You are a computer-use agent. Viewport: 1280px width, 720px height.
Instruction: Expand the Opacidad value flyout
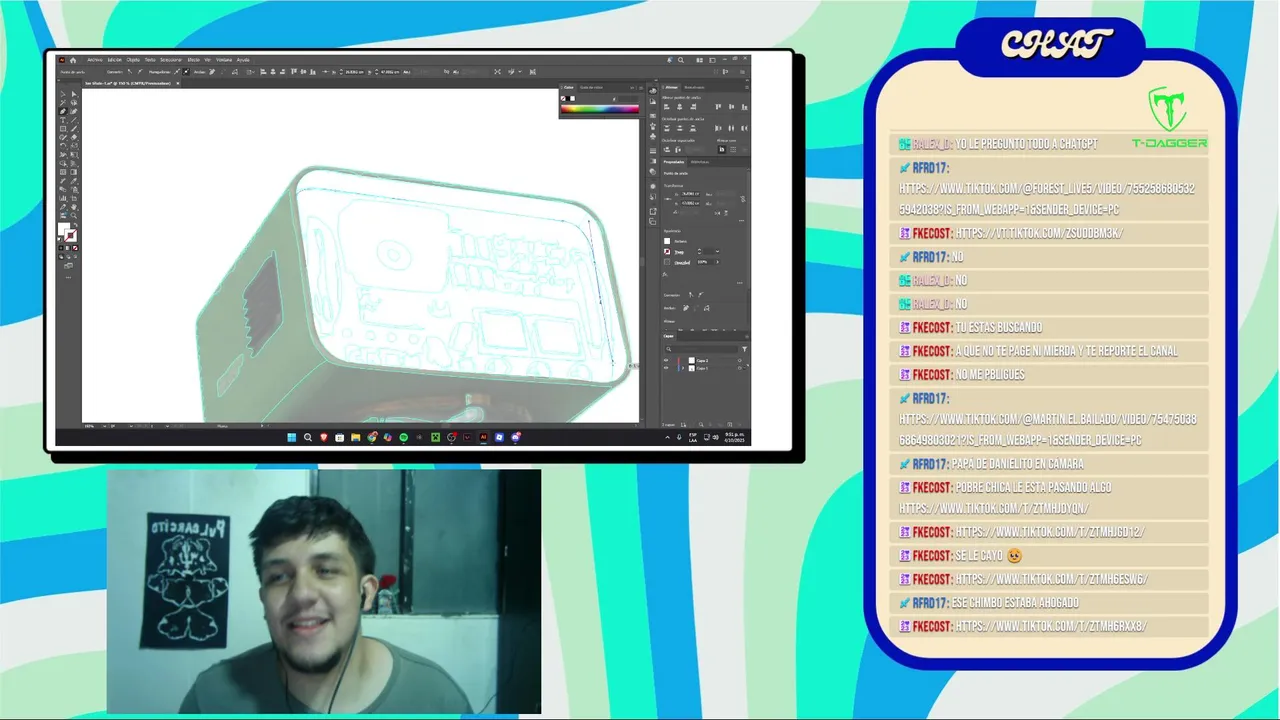tap(718, 262)
